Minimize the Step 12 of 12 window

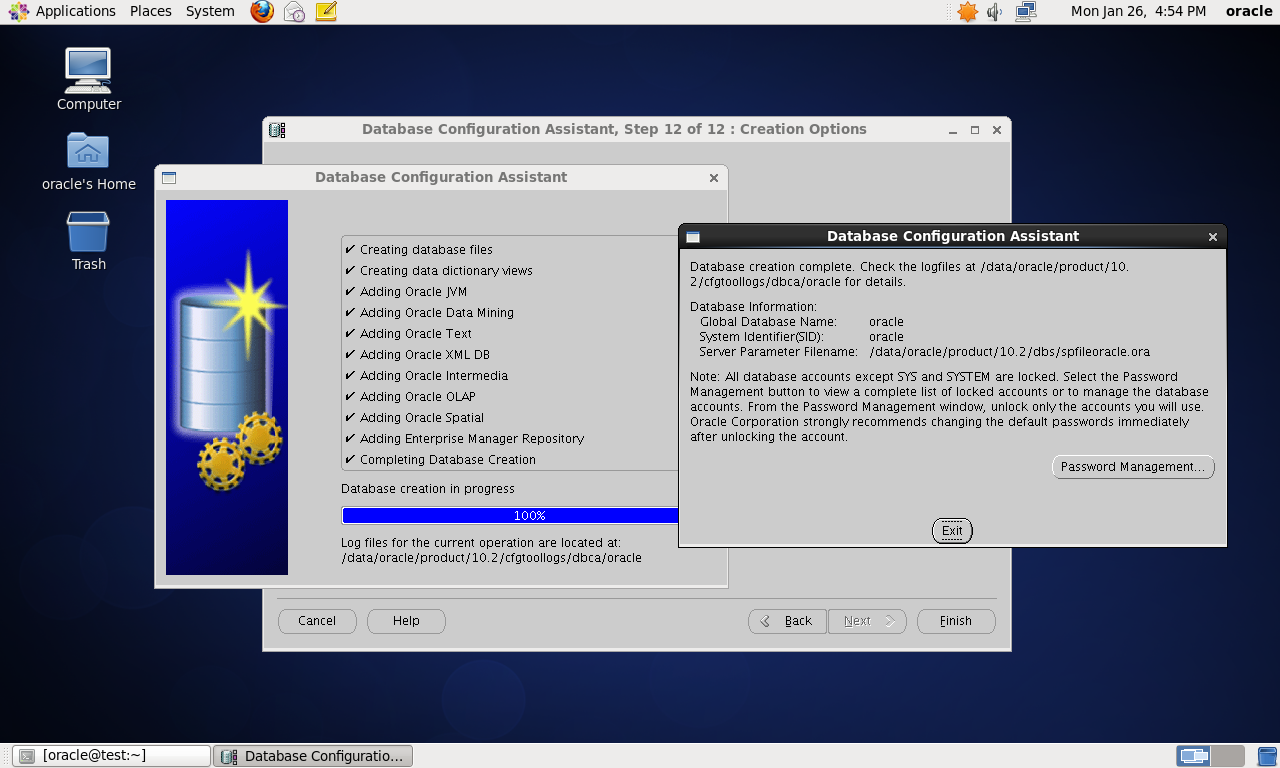953,130
